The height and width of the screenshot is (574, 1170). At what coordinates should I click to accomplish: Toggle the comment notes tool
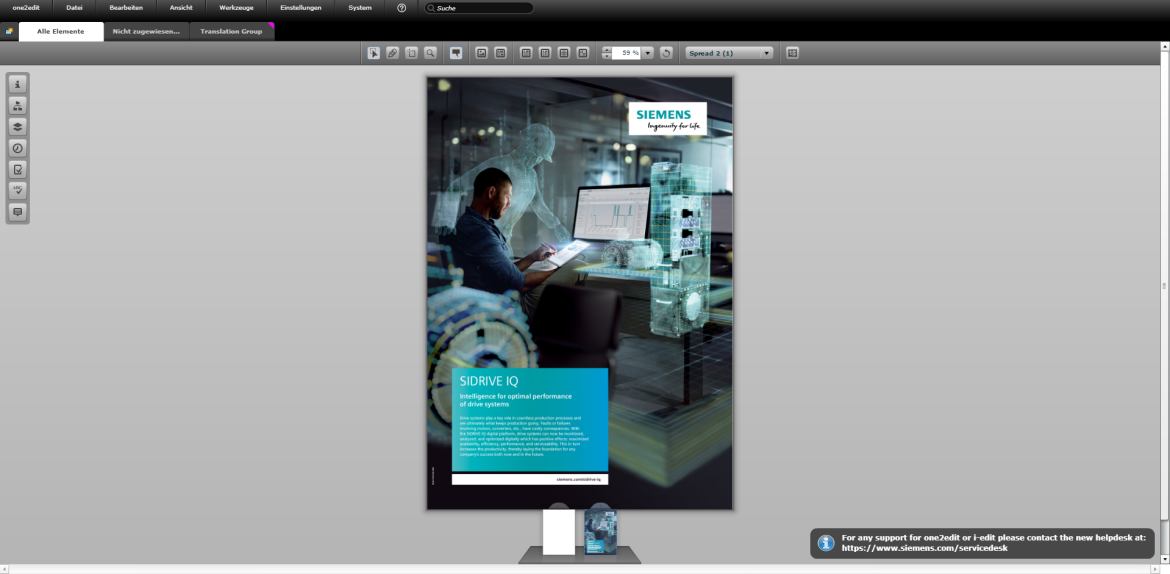pos(456,53)
